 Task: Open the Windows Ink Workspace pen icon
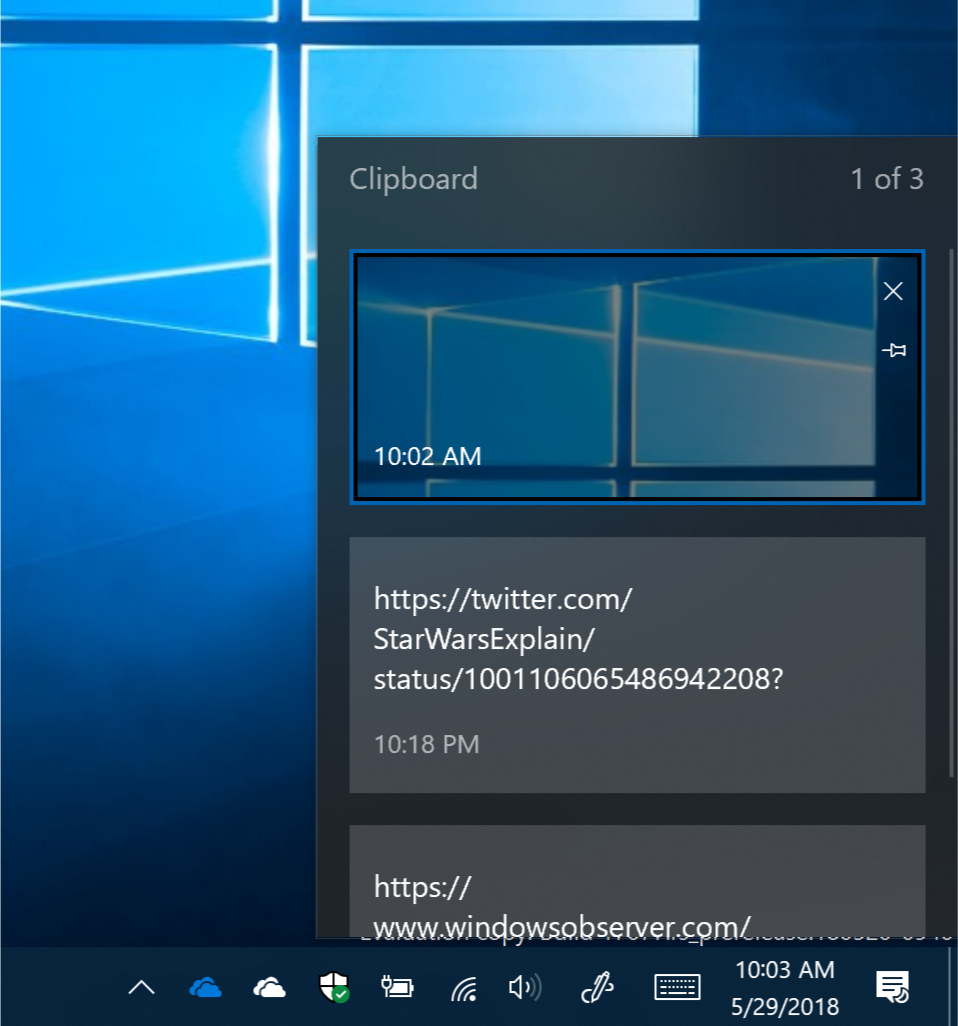pos(597,988)
